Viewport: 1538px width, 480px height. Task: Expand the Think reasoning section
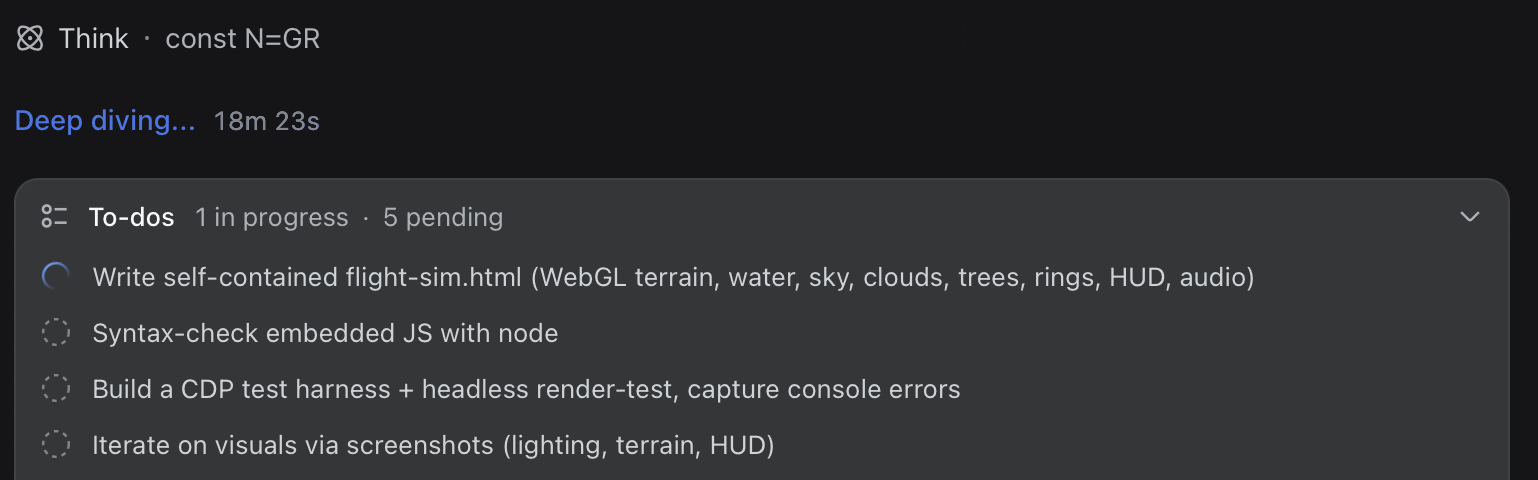point(168,39)
